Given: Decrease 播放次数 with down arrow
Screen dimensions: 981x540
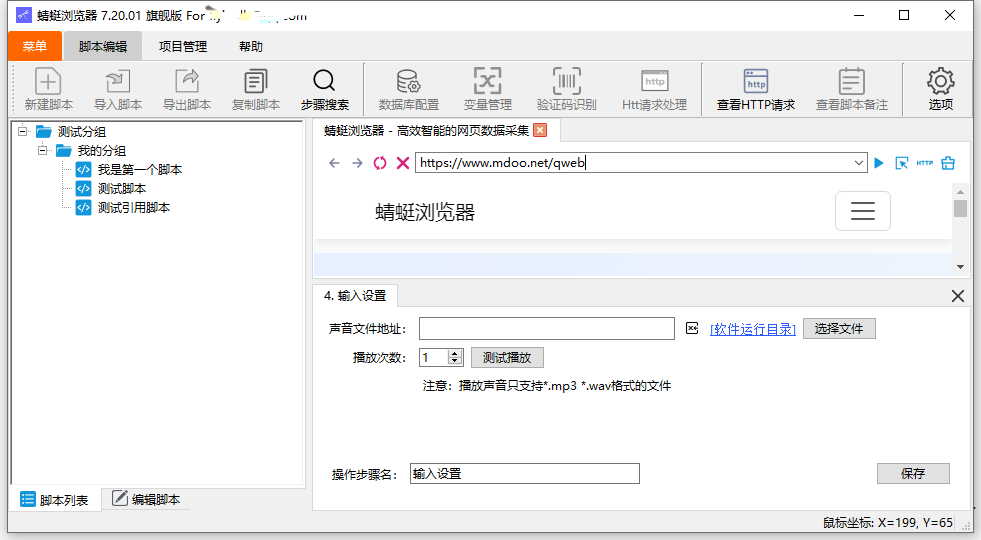Looking at the screenshot, I should tap(455, 362).
